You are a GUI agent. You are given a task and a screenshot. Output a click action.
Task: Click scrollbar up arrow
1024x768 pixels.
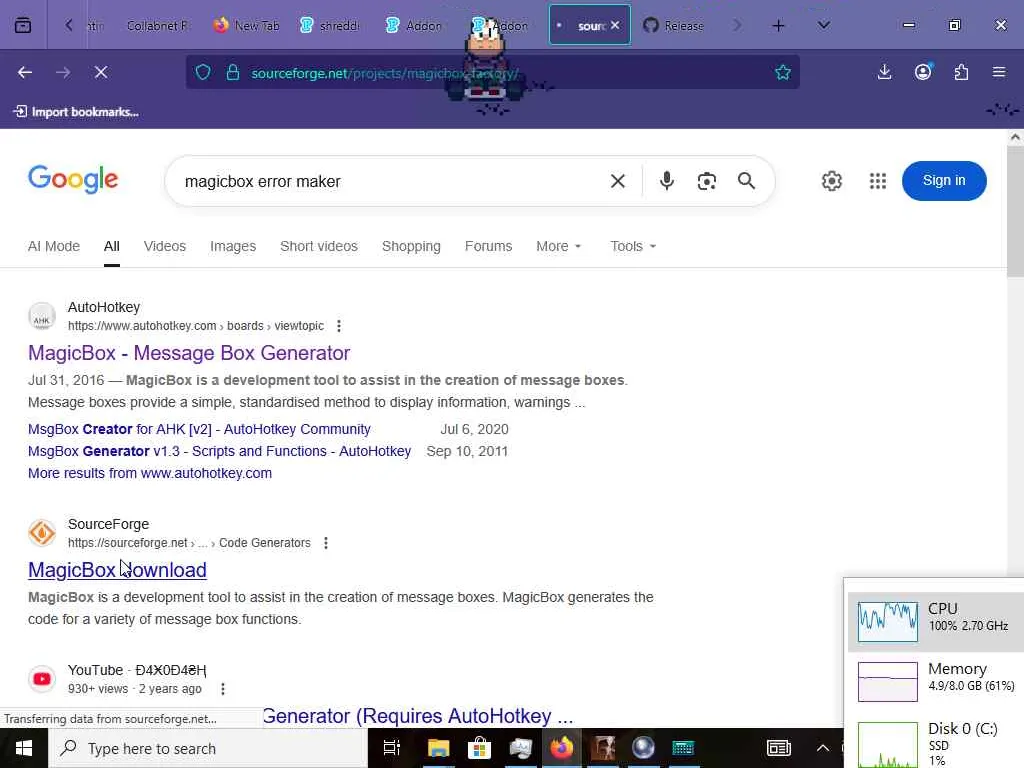point(1015,137)
